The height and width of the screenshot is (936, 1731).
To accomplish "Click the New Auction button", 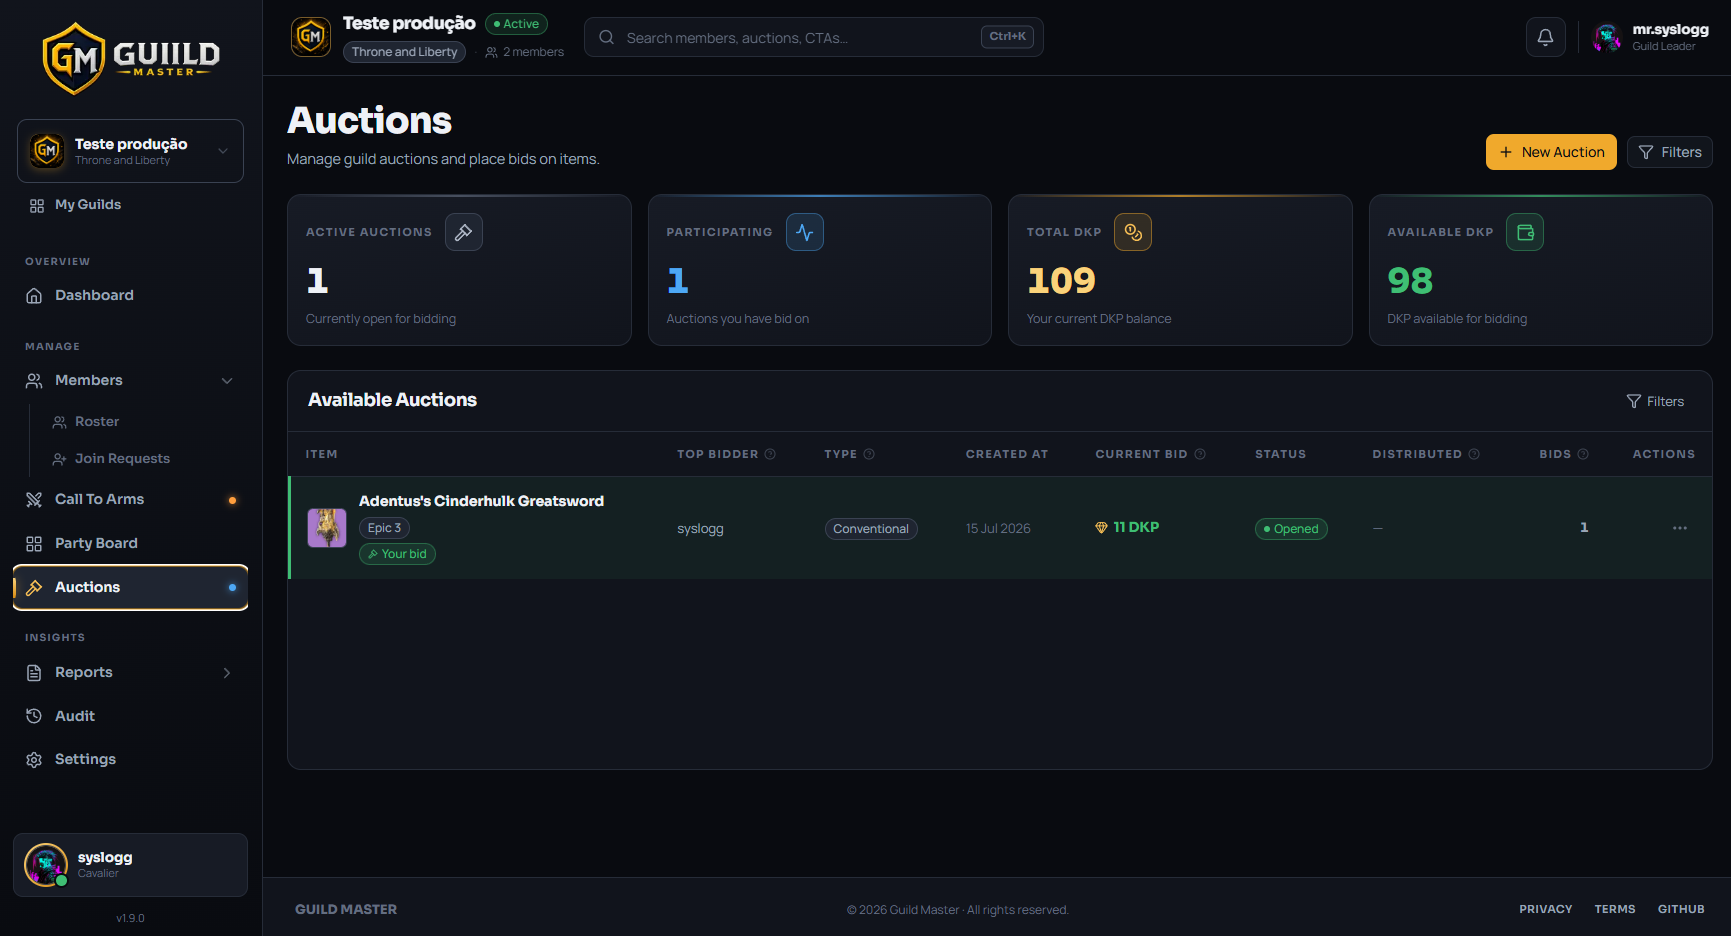I will [1551, 152].
